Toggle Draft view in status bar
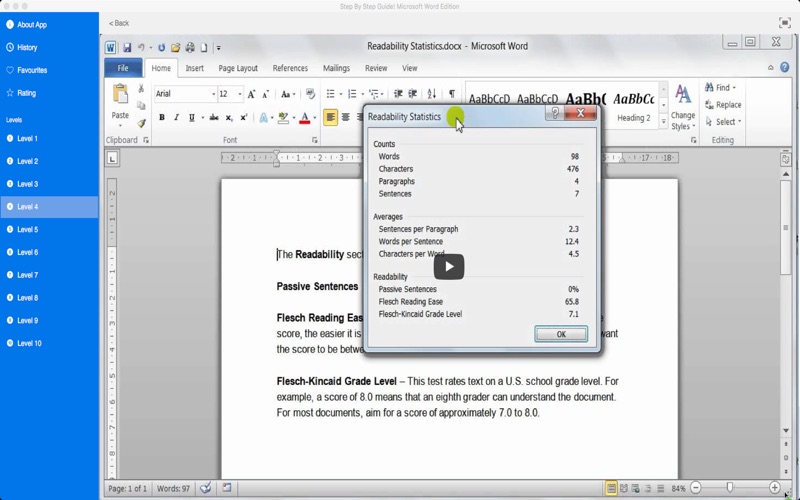Image resolution: width=800 pixels, height=500 pixels. (x=661, y=488)
